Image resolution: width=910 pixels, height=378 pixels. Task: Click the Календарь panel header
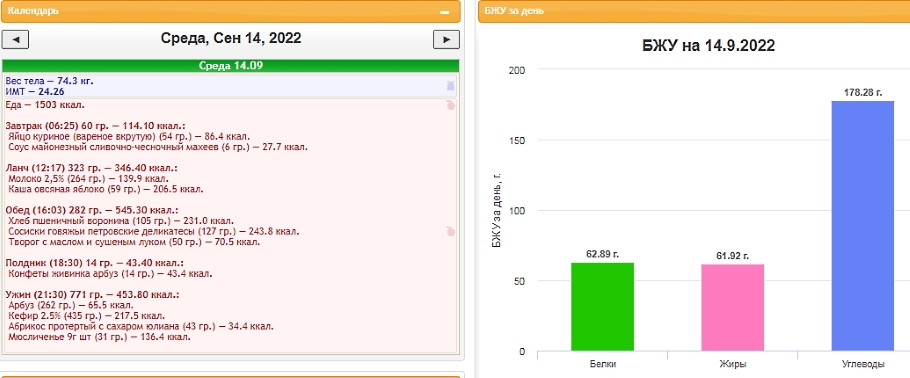(230, 11)
